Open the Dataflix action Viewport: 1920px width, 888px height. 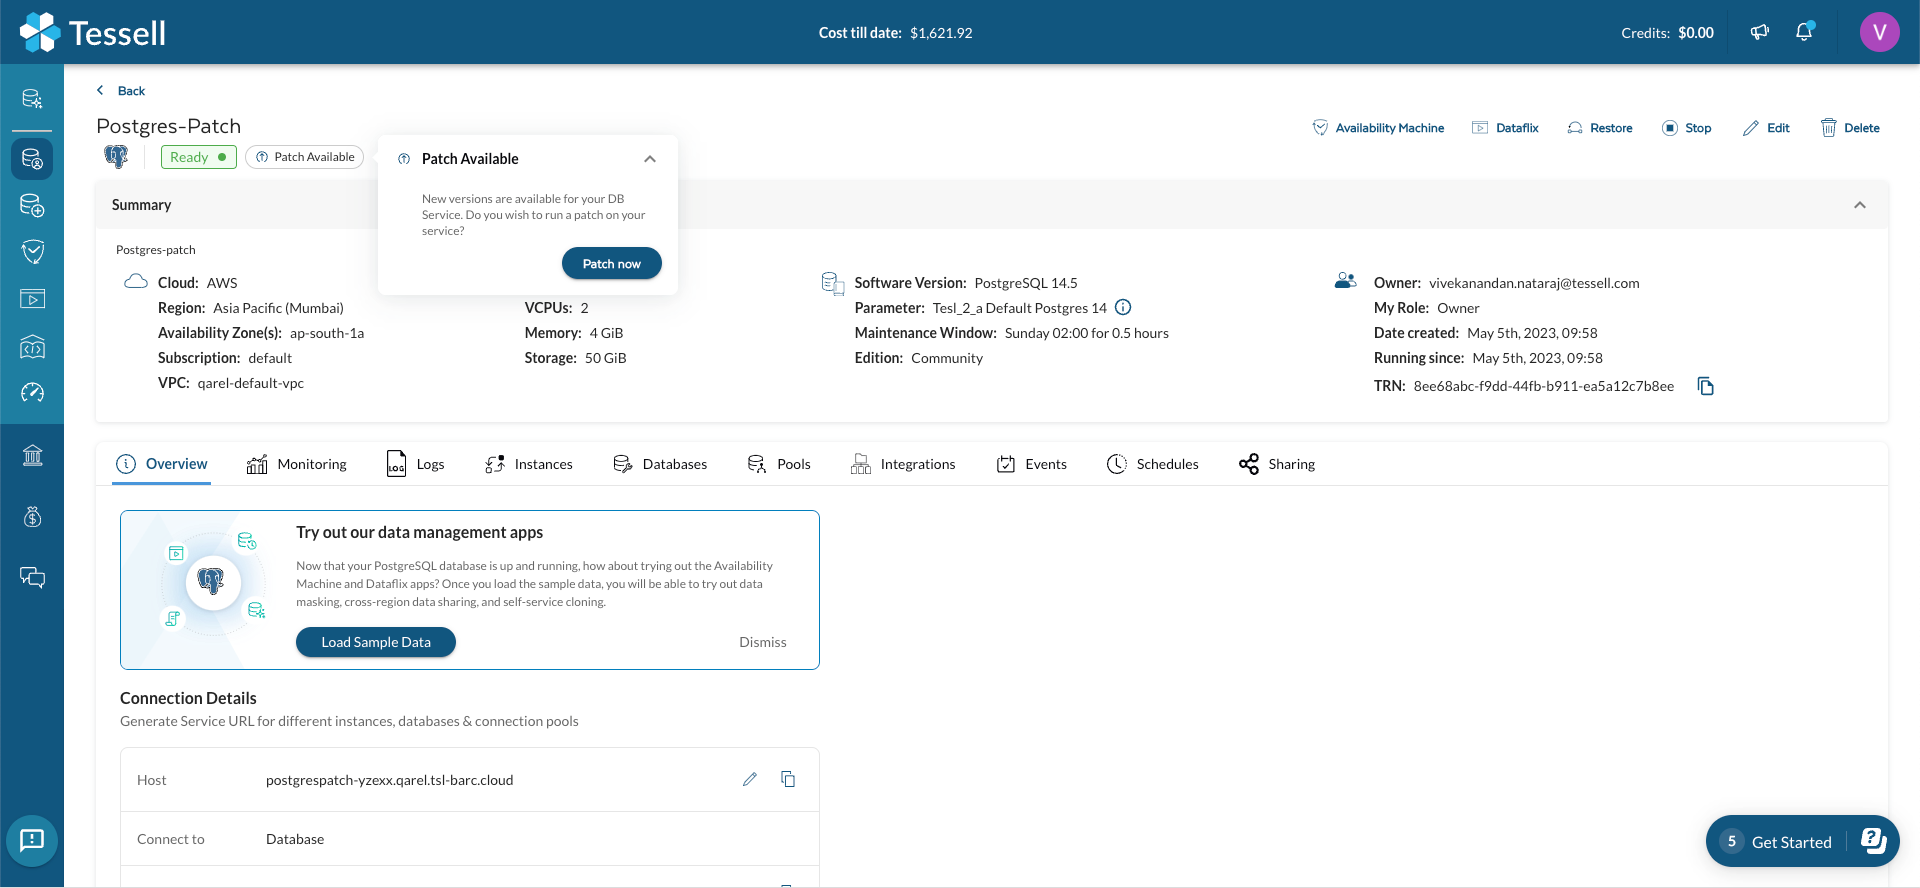click(x=1505, y=128)
